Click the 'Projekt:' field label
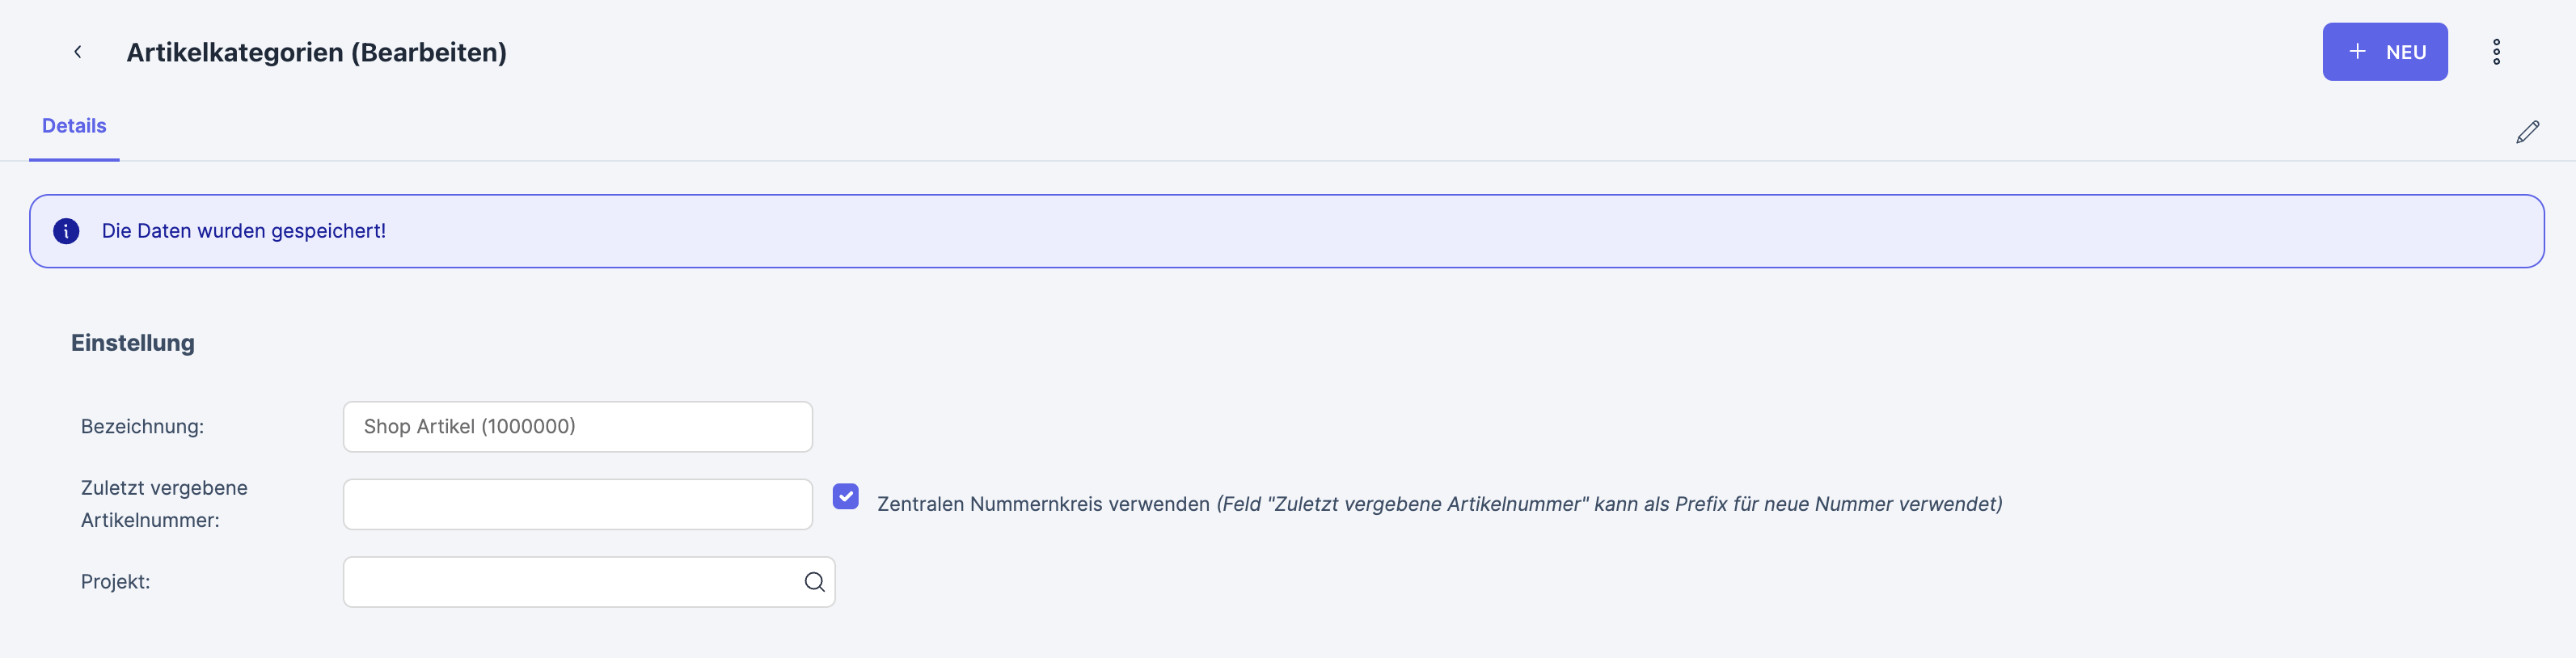Viewport: 2576px width, 658px height. point(115,582)
